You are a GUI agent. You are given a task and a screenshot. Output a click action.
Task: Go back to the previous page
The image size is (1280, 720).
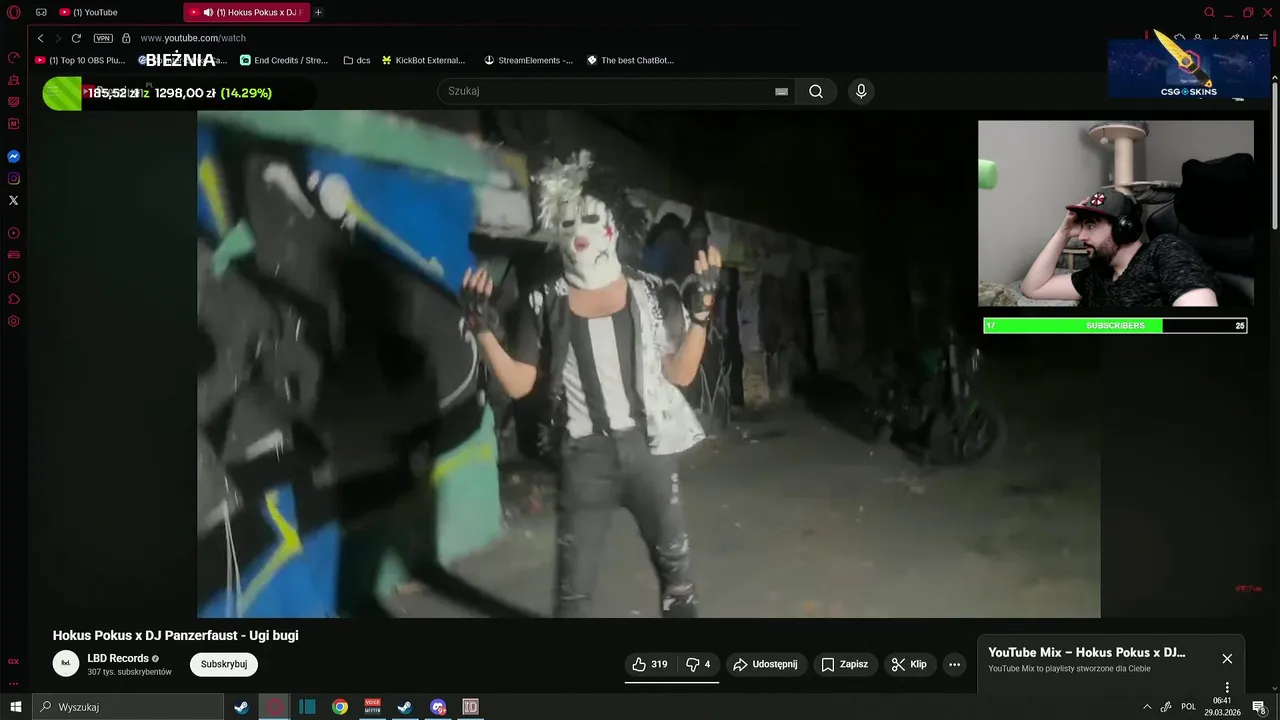tap(40, 38)
